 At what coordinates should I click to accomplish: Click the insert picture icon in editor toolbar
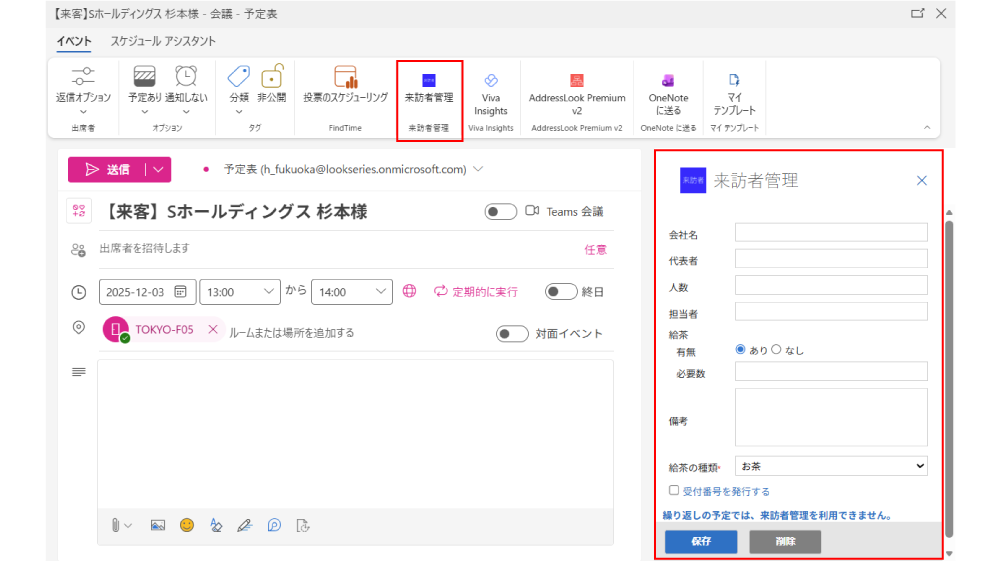click(x=157, y=524)
